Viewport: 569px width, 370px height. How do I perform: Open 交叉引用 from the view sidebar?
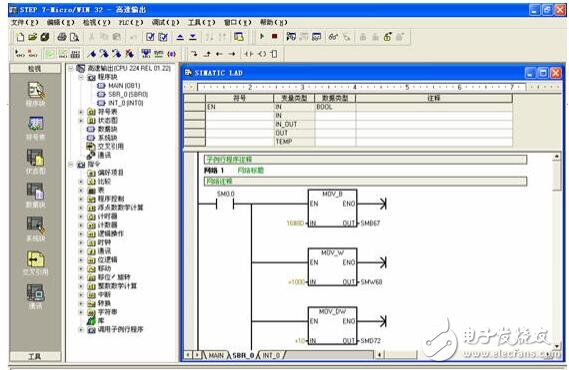tap(36, 263)
